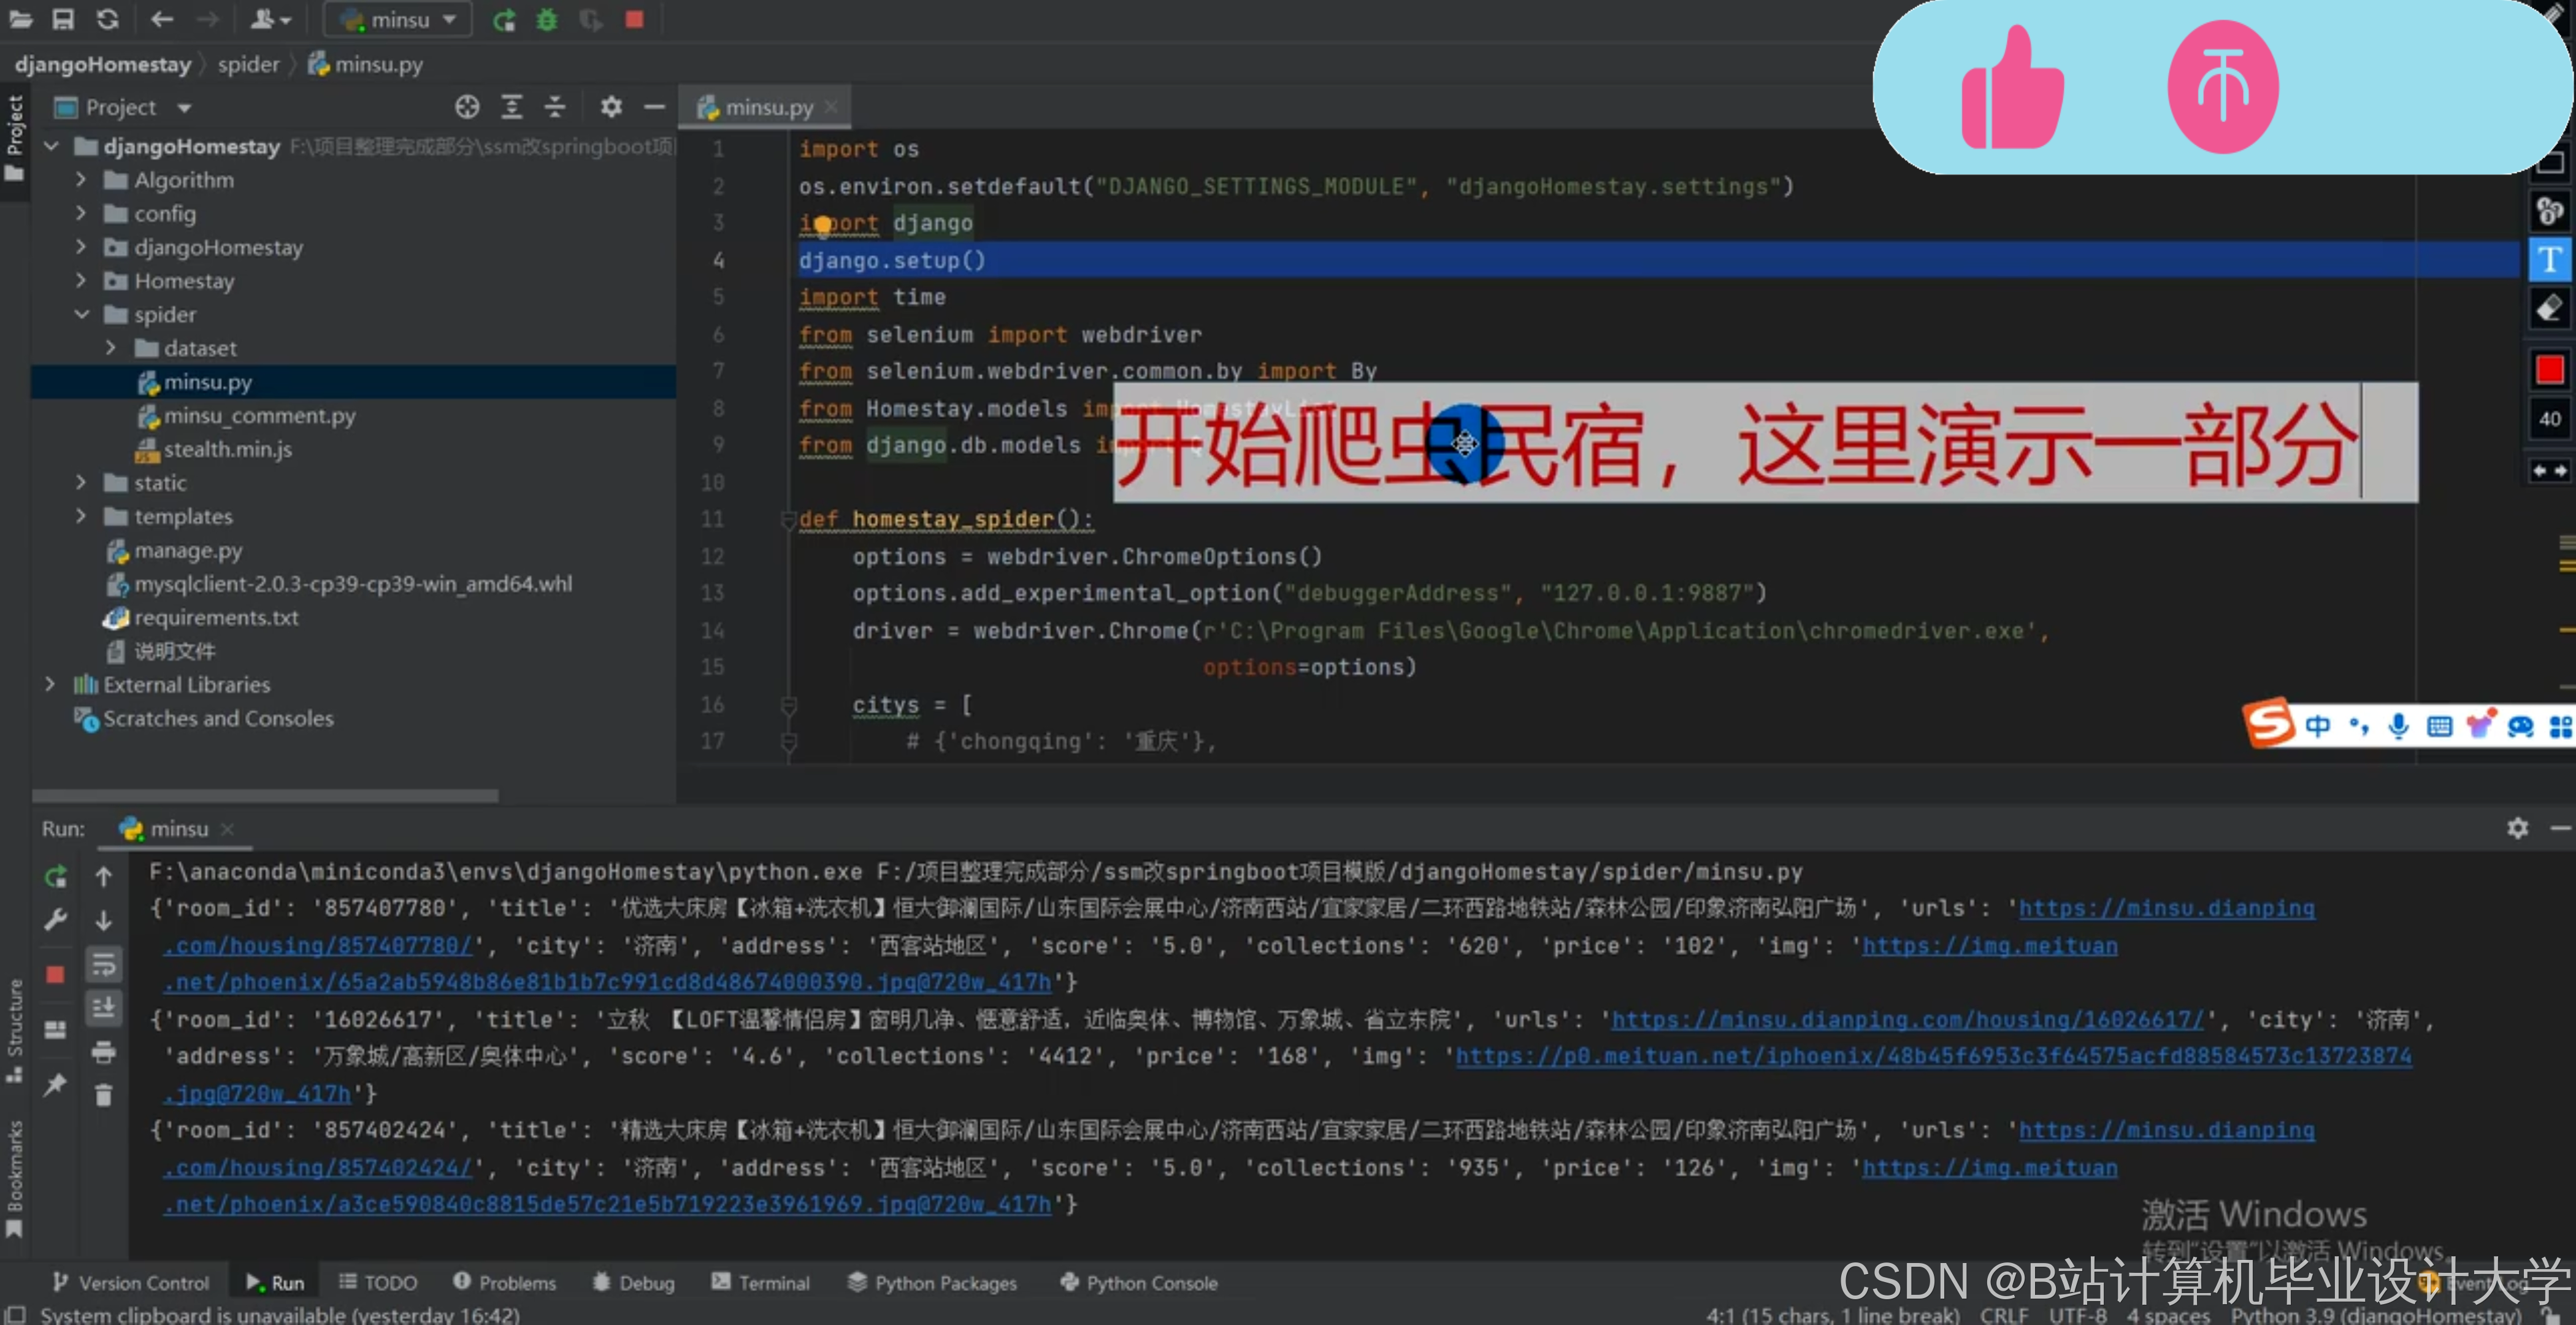2576x1325 pixels.
Task: Click the Rerun icon in Run panel
Action: (56, 877)
